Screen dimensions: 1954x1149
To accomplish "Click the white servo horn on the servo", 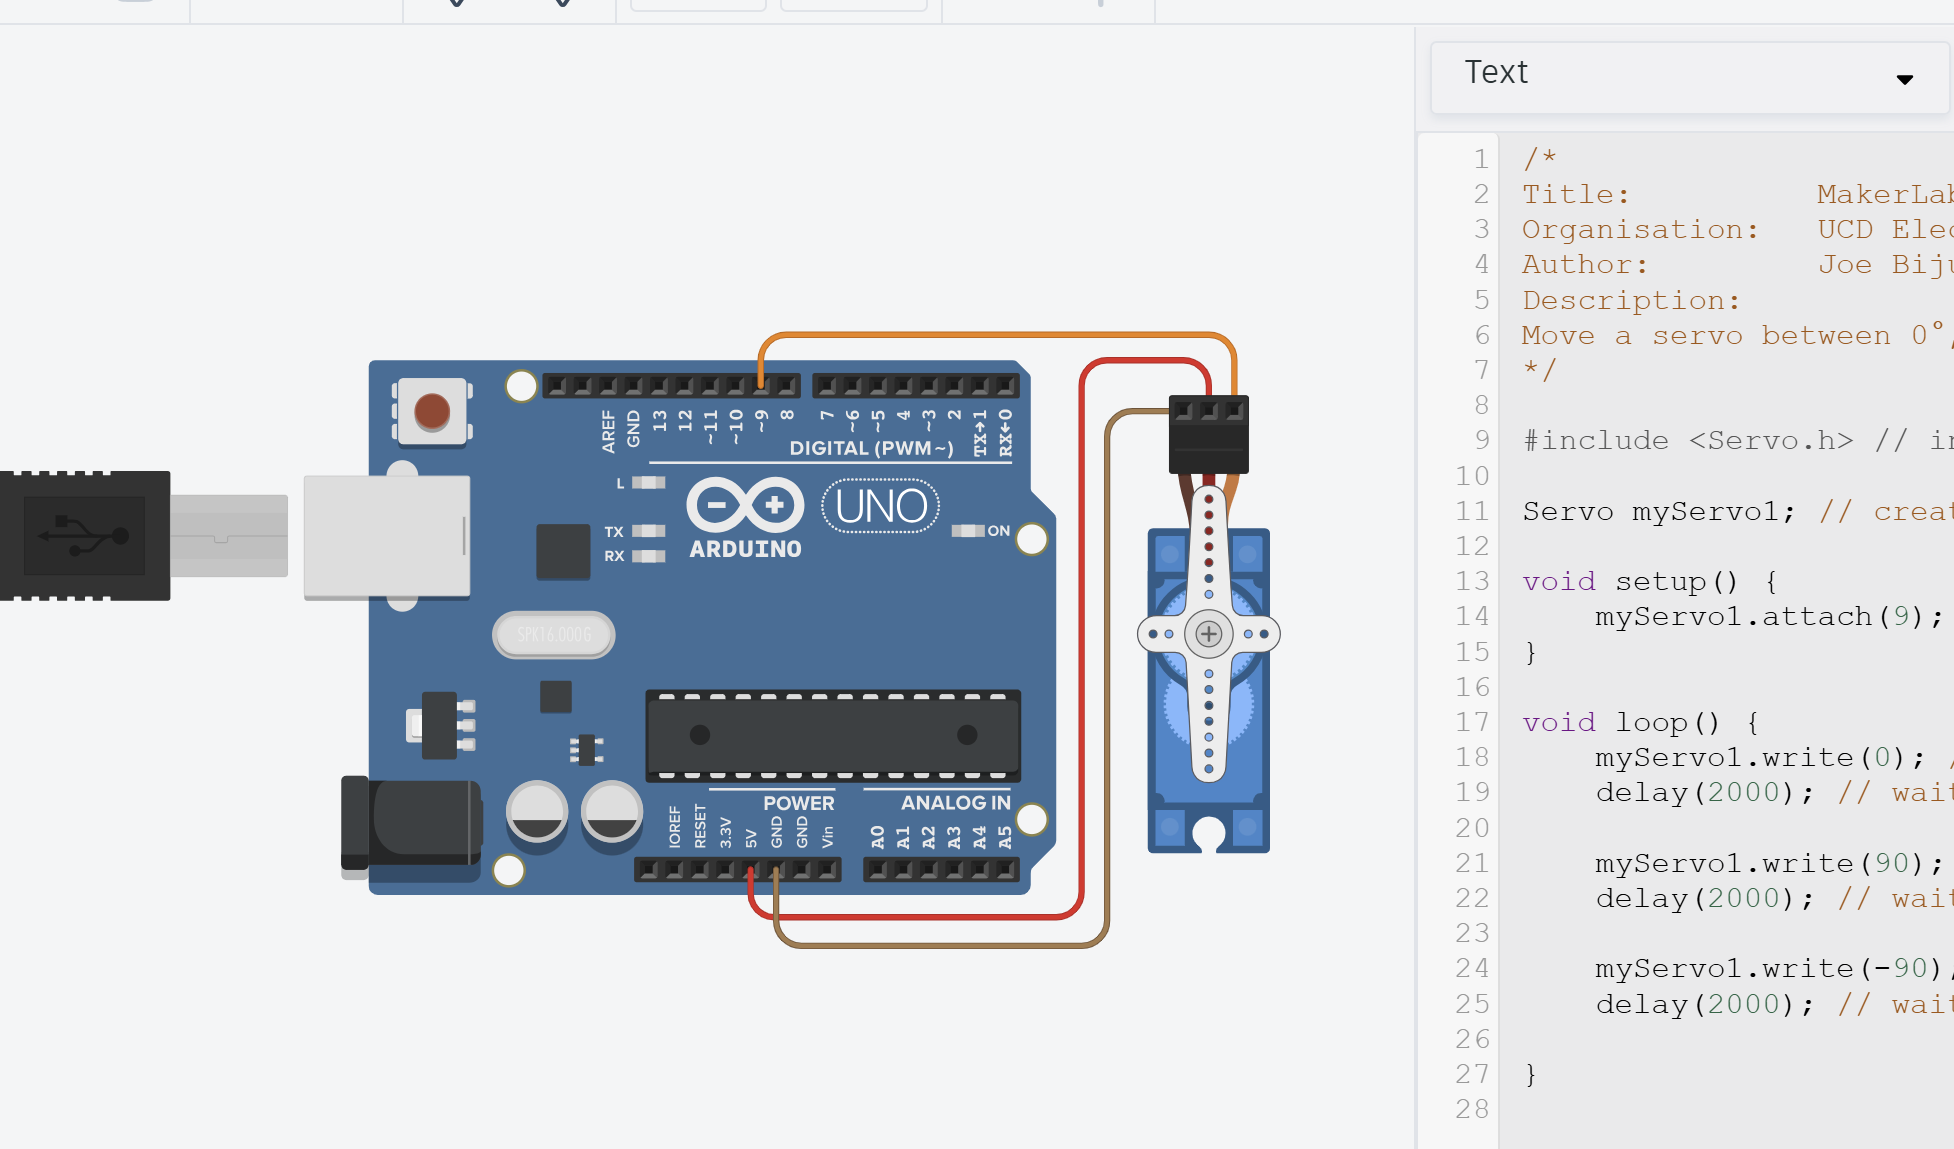I will click(1208, 634).
